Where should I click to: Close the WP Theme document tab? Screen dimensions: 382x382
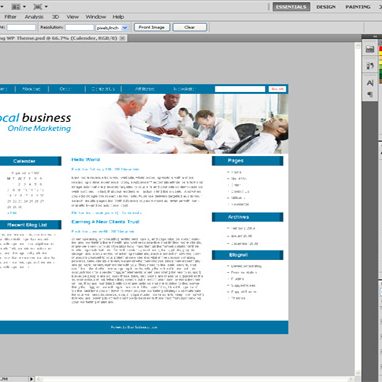[x=122, y=38]
